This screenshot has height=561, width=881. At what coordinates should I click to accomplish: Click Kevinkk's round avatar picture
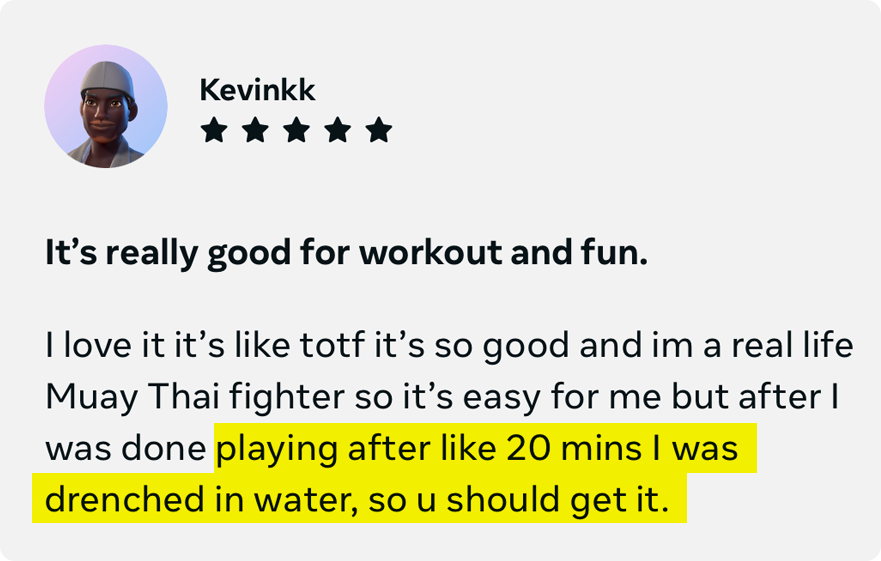tap(106, 106)
